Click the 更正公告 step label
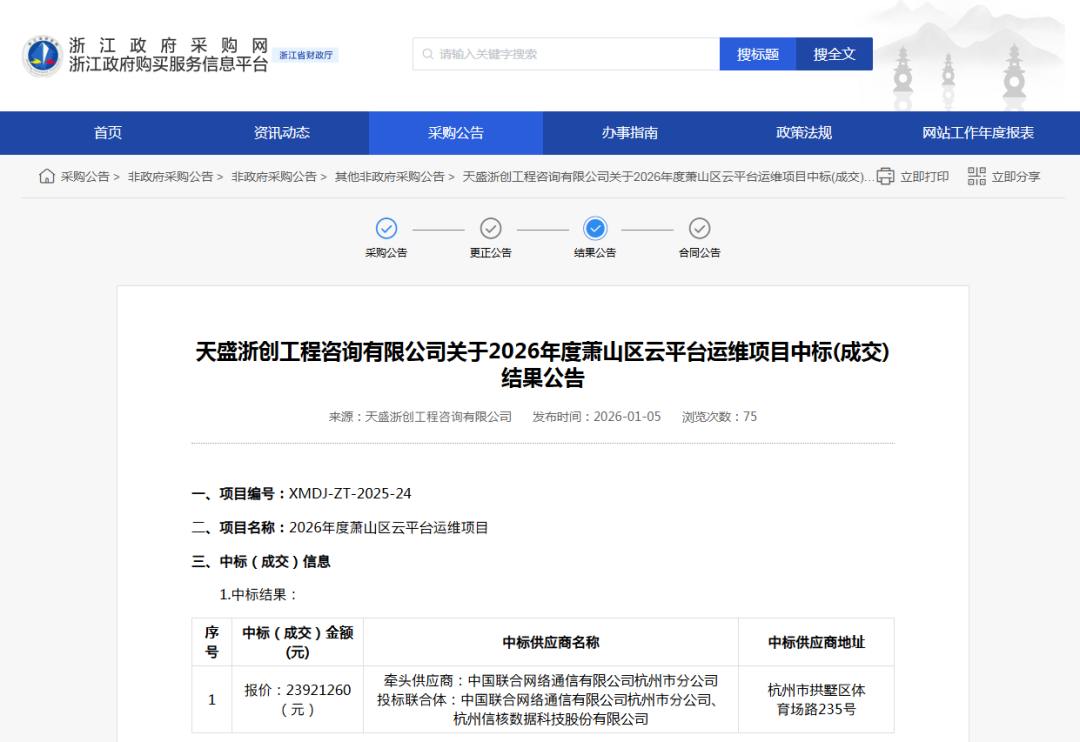Screen dimensions: 1080x742 pos(490,253)
